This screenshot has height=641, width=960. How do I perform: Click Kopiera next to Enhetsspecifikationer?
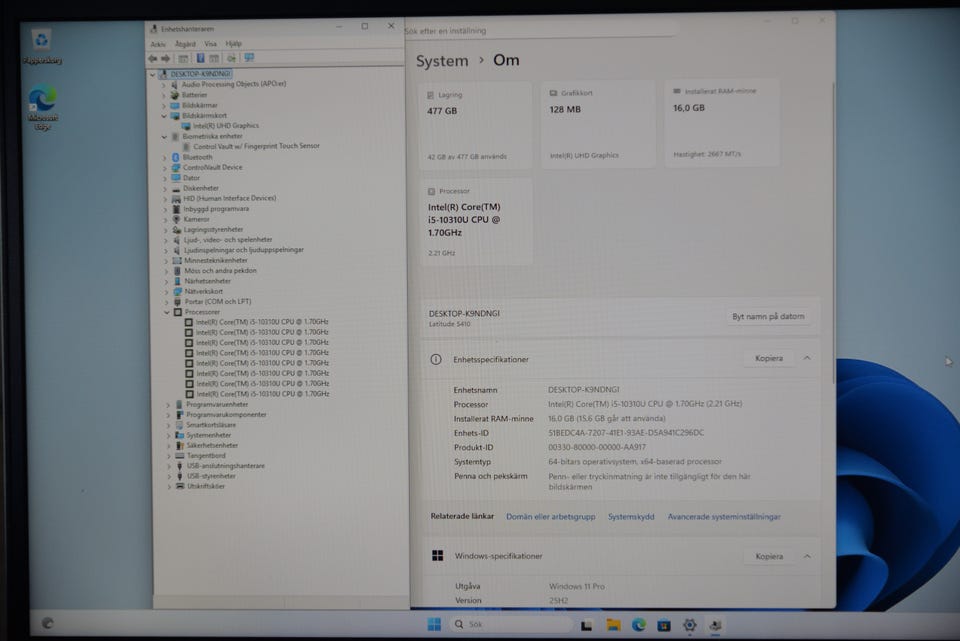pos(768,358)
